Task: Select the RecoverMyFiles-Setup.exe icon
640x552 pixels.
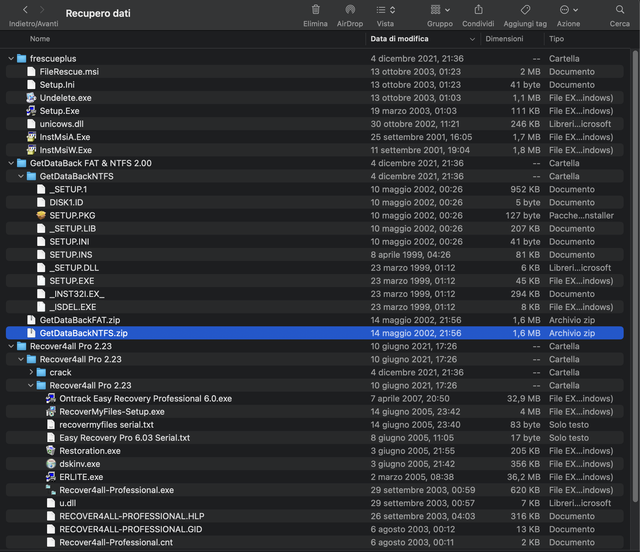Action: coord(51,412)
